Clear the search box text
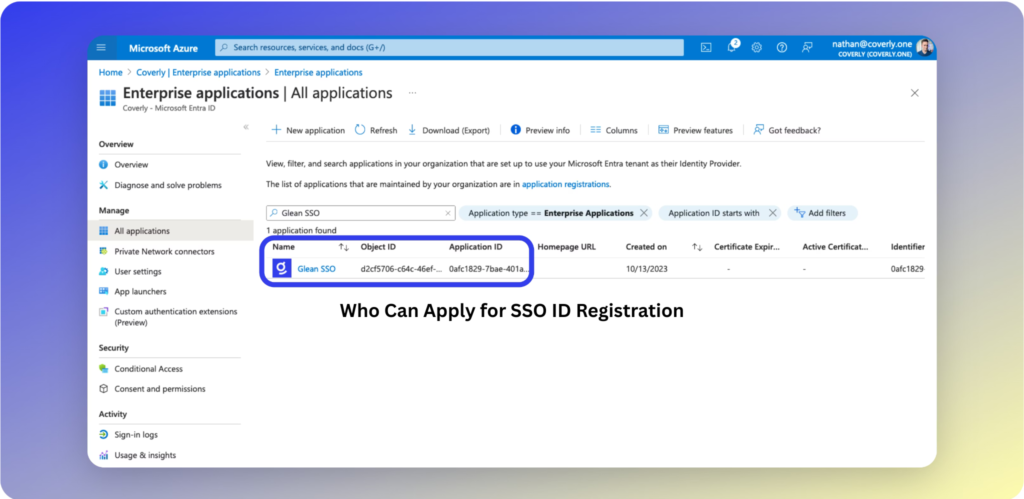1024x499 pixels. (x=447, y=213)
